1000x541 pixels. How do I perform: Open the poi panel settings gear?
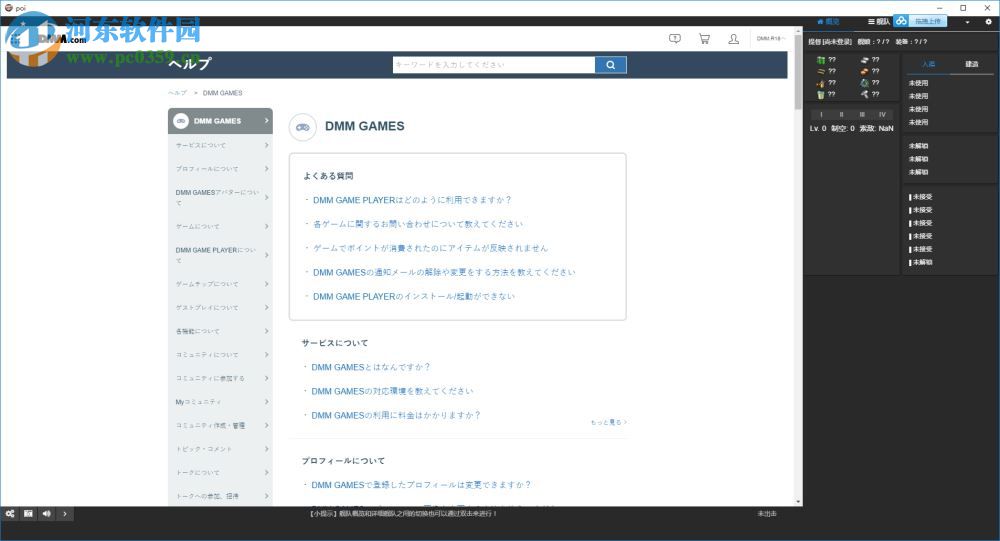(x=989, y=22)
